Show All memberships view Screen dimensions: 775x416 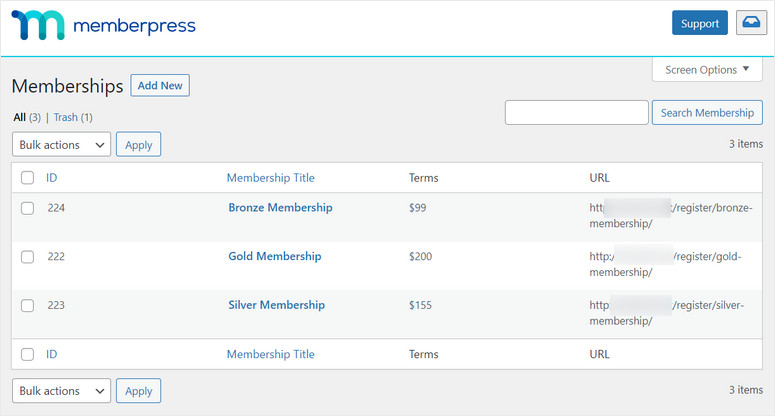pos(19,117)
